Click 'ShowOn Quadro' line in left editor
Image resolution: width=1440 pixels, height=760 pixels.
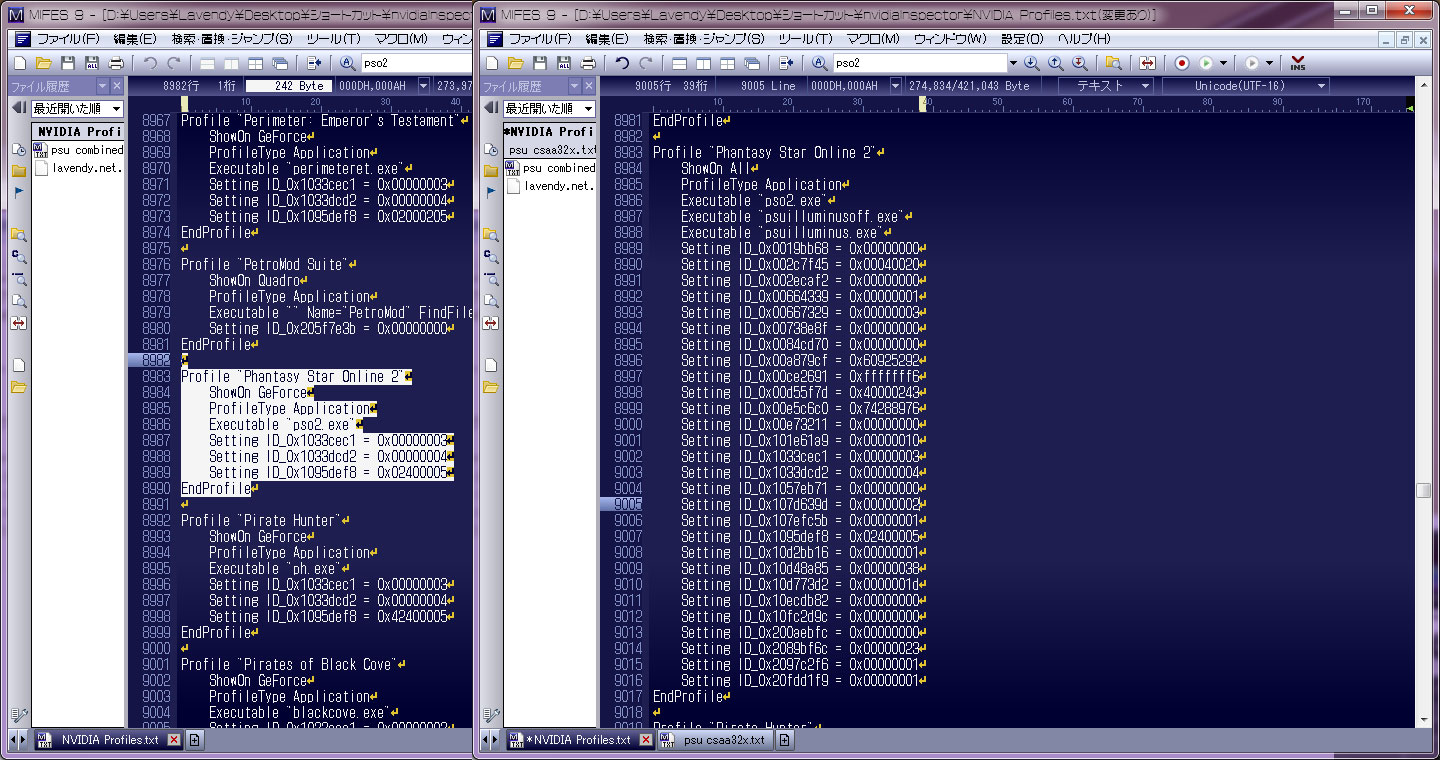point(258,281)
